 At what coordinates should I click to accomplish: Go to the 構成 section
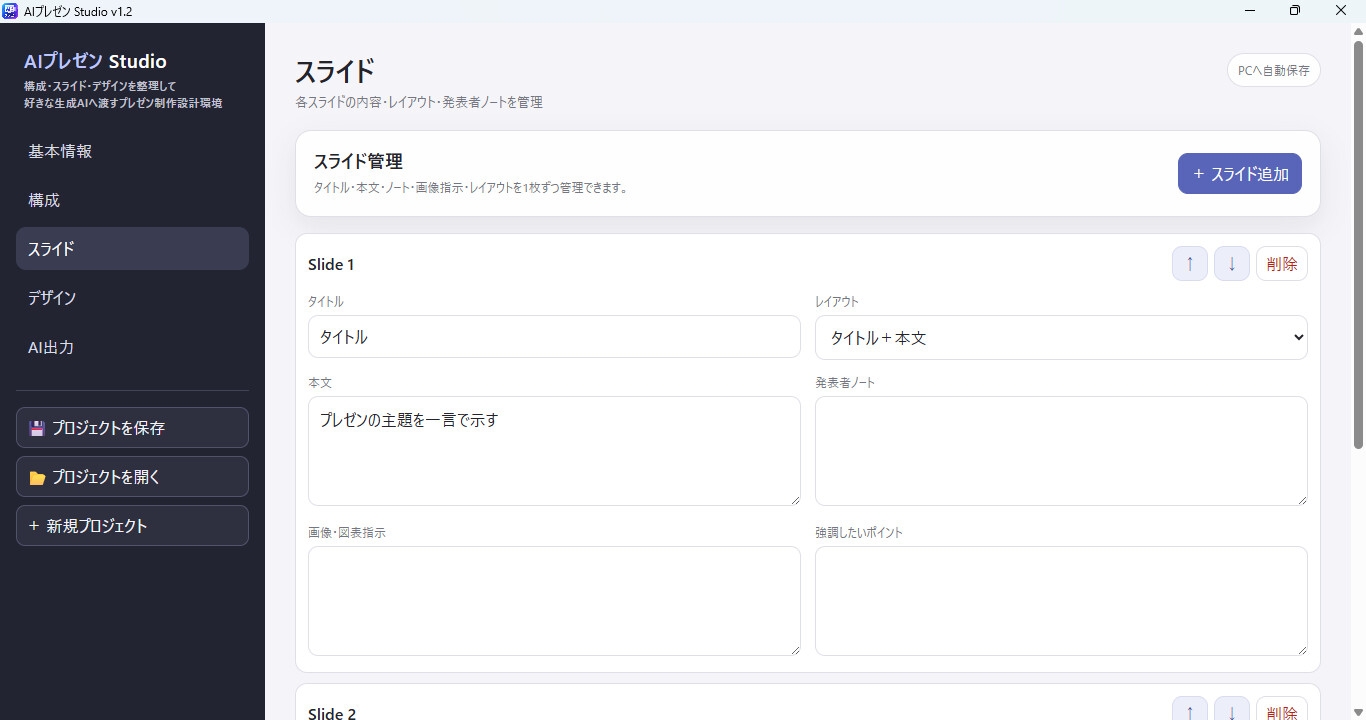point(132,200)
